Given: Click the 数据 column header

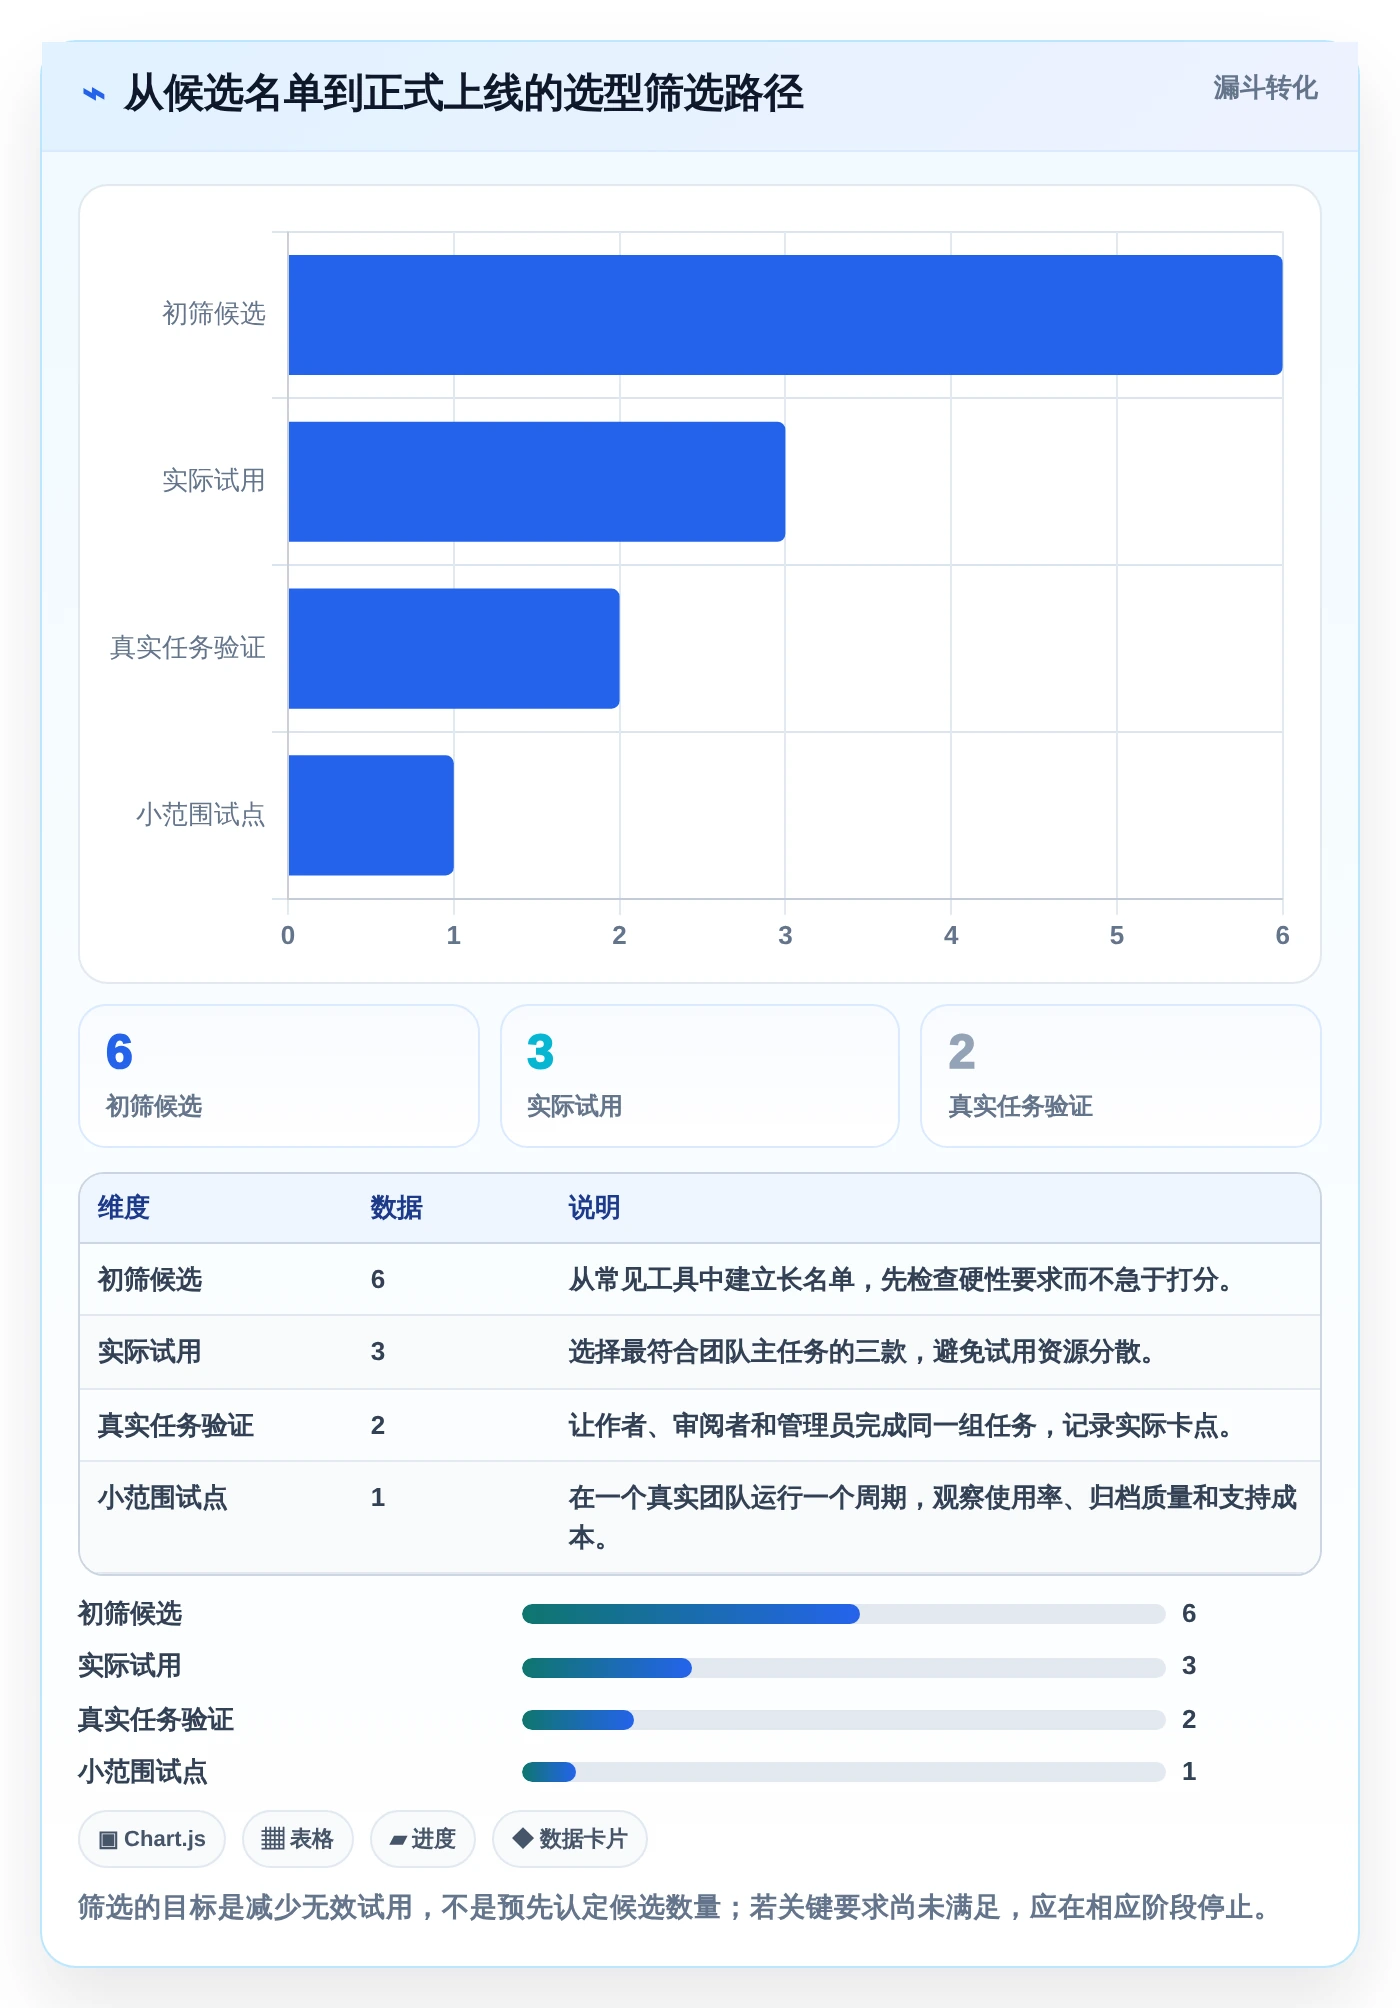Looking at the screenshot, I should (x=397, y=1208).
